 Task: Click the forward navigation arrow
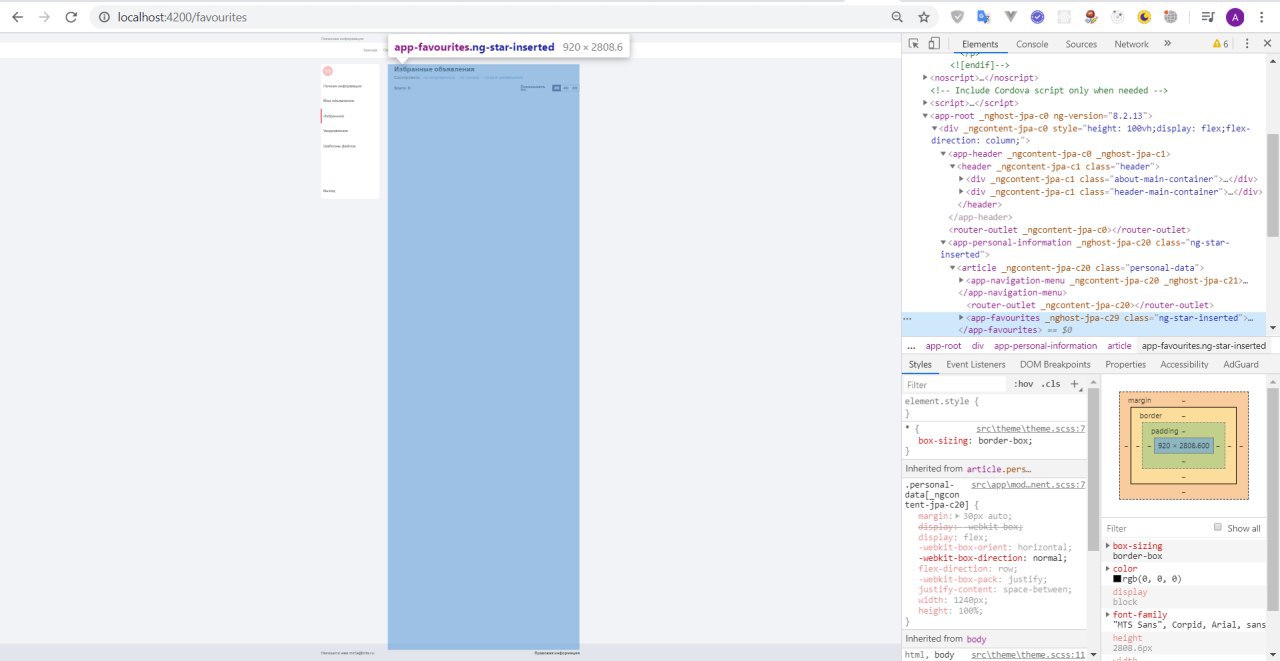tap(44, 17)
